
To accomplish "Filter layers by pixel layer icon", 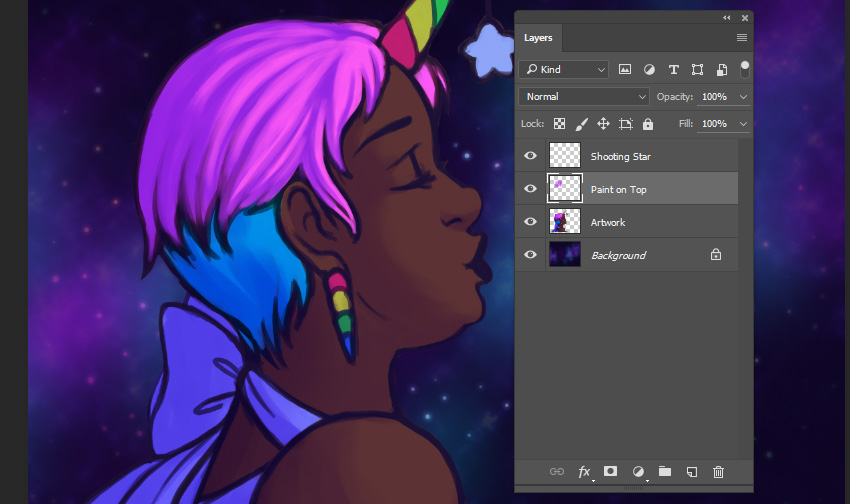I will 625,69.
